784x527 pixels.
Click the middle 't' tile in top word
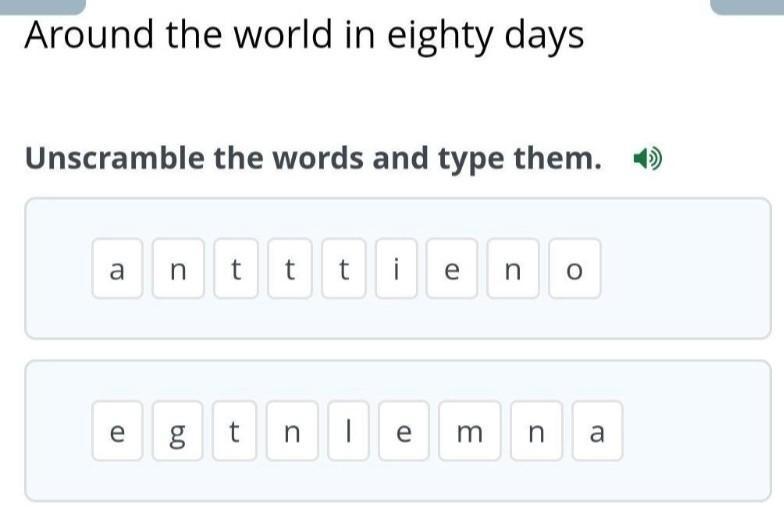(291, 269)
